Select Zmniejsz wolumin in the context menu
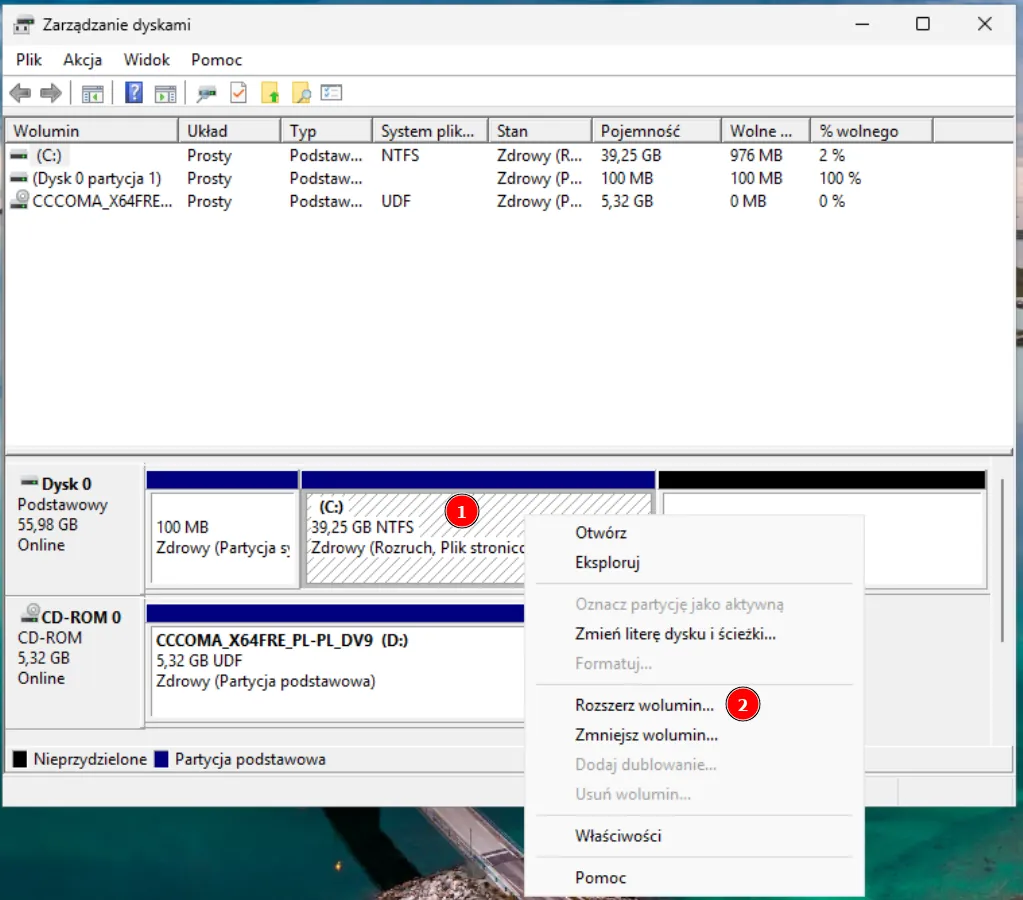Screen dimensions: 1023x900 [x=646, y=735]
